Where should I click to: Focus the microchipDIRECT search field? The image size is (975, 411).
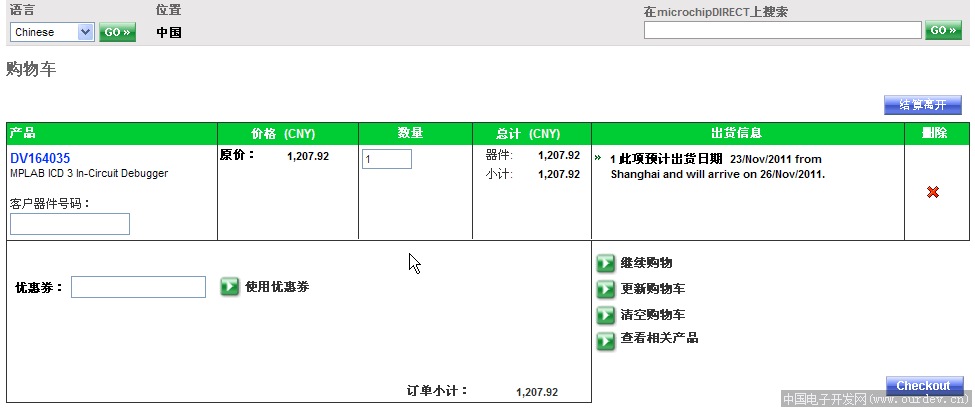point(782,30)
